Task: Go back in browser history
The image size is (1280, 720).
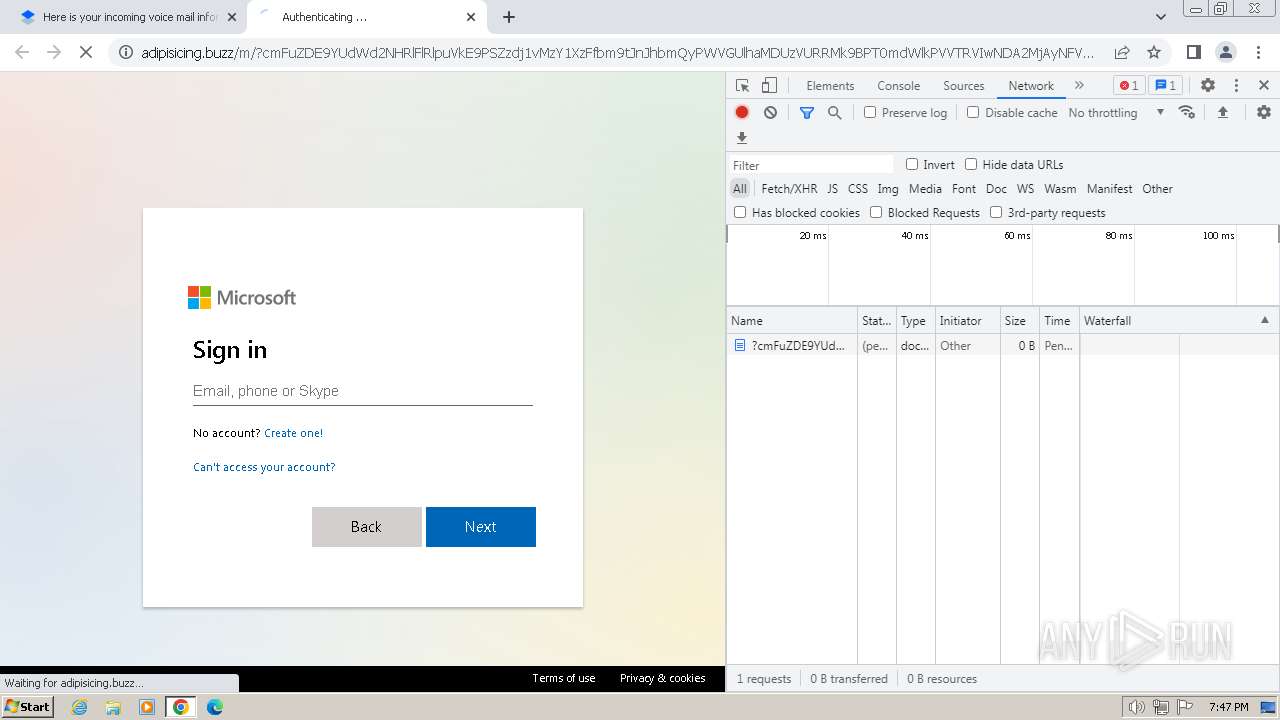Action: [22, 52]
